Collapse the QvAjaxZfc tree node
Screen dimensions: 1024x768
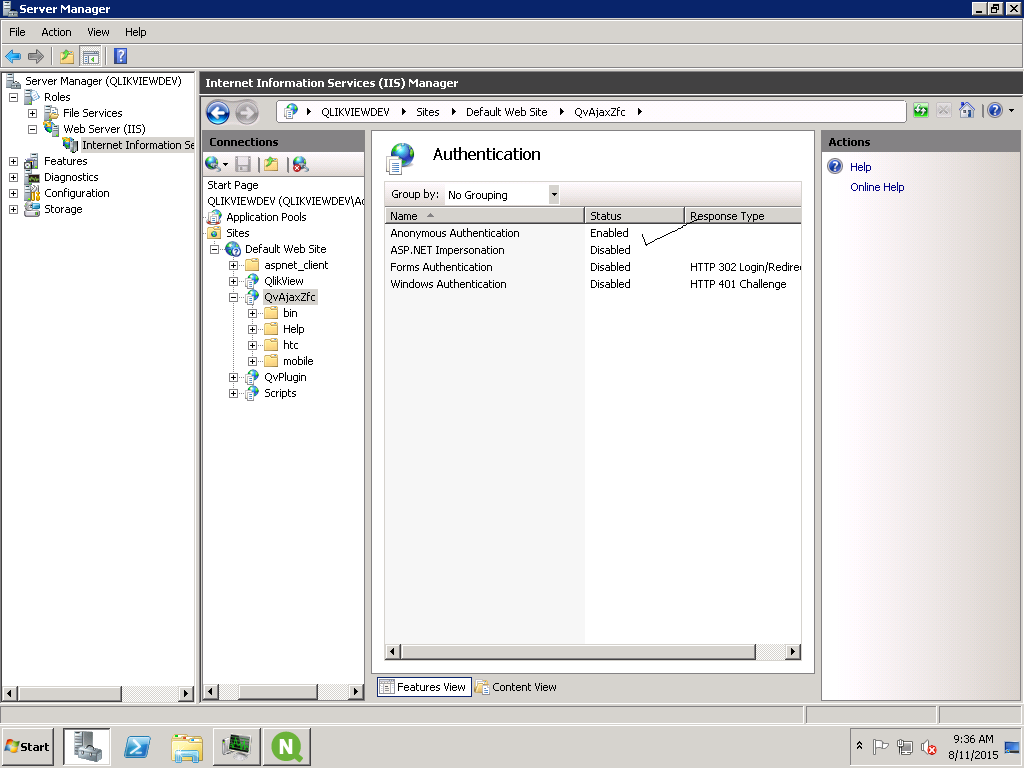[x=234, y=297]
